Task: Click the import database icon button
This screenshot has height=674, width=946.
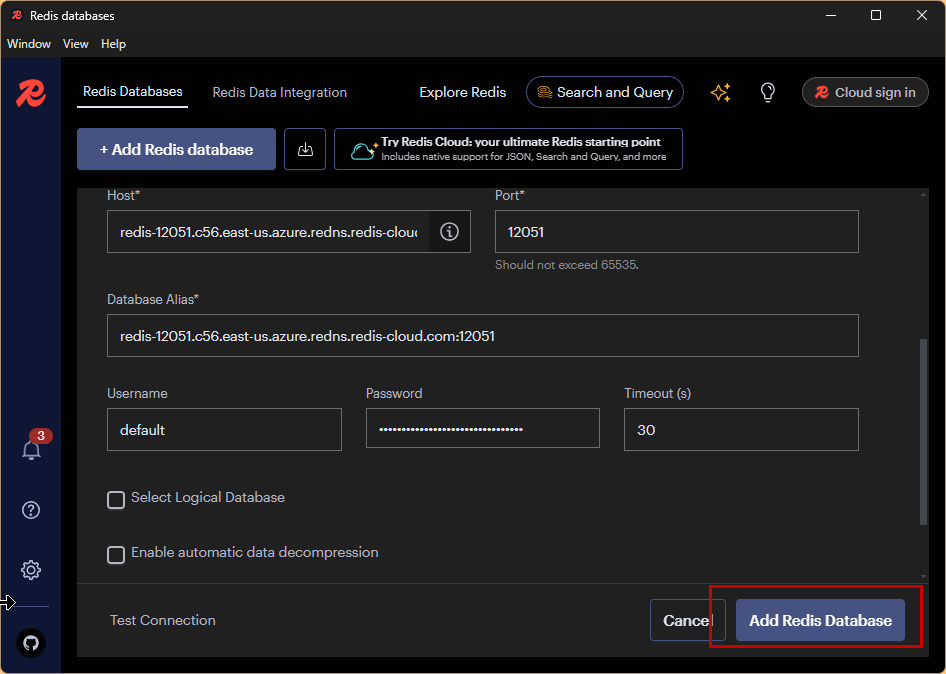Action: point(305,149)
